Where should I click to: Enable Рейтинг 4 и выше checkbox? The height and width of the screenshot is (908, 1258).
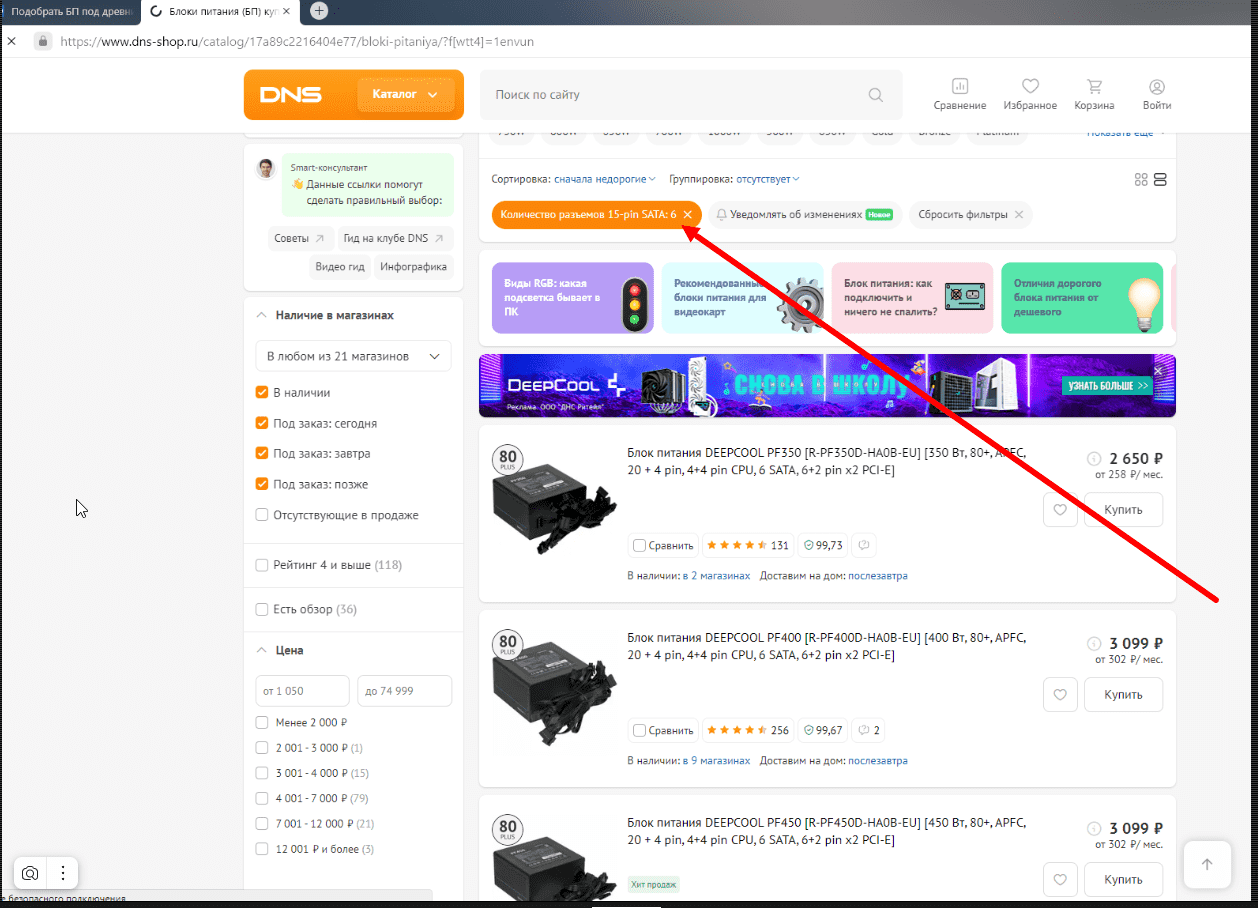click(x=262, y=565)
